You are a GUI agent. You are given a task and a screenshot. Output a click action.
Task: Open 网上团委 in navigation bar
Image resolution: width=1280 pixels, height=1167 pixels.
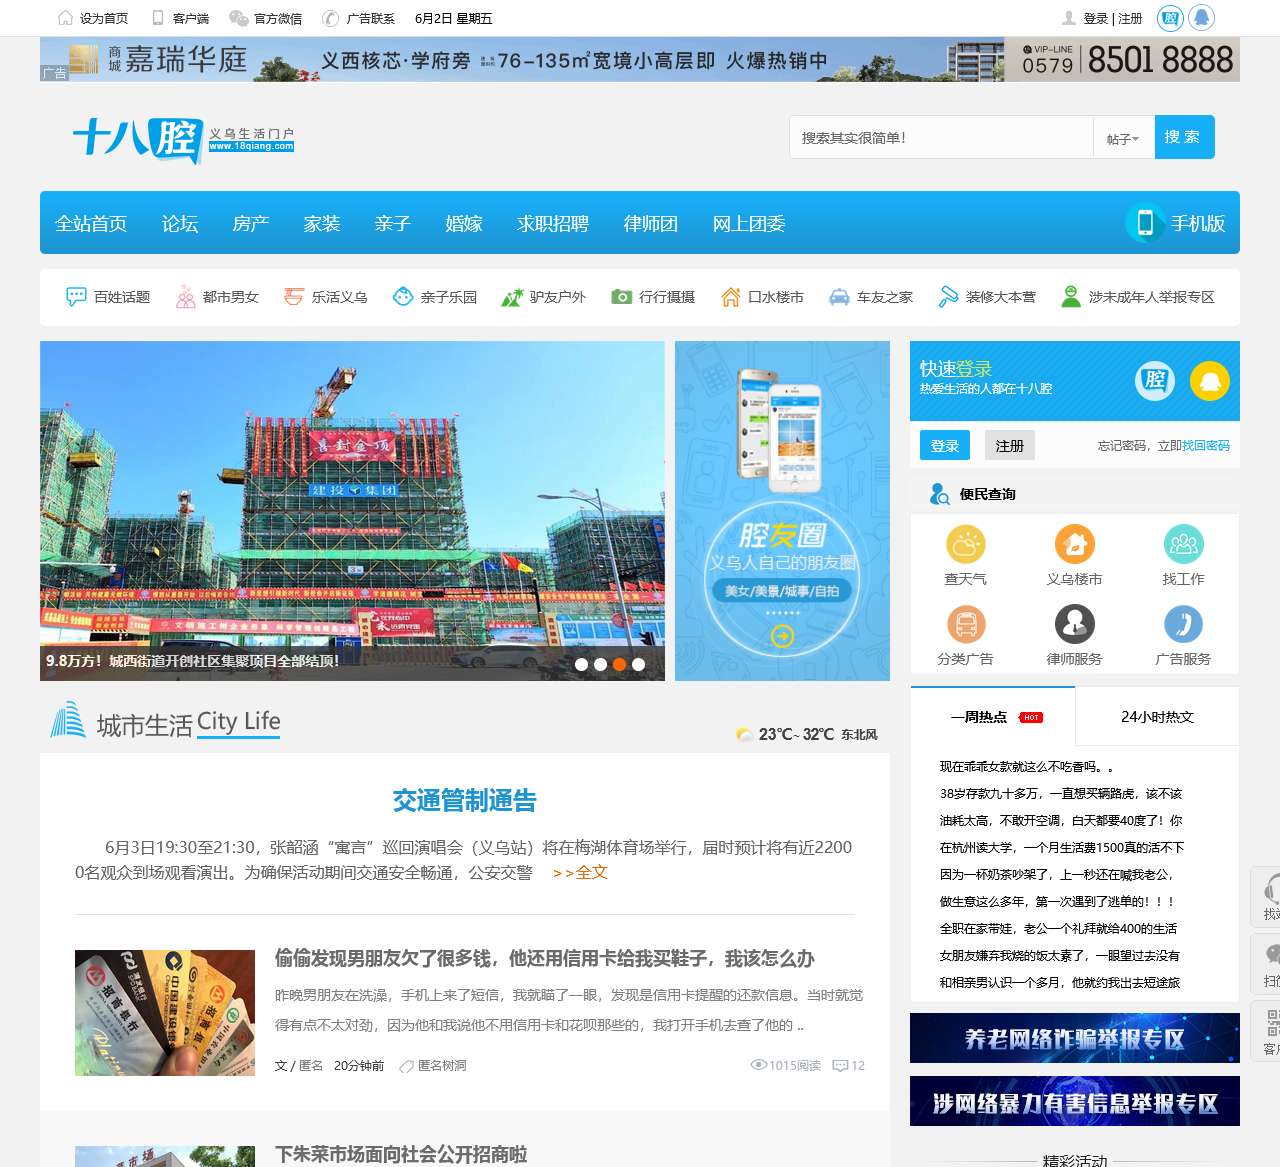coord(749,224)
